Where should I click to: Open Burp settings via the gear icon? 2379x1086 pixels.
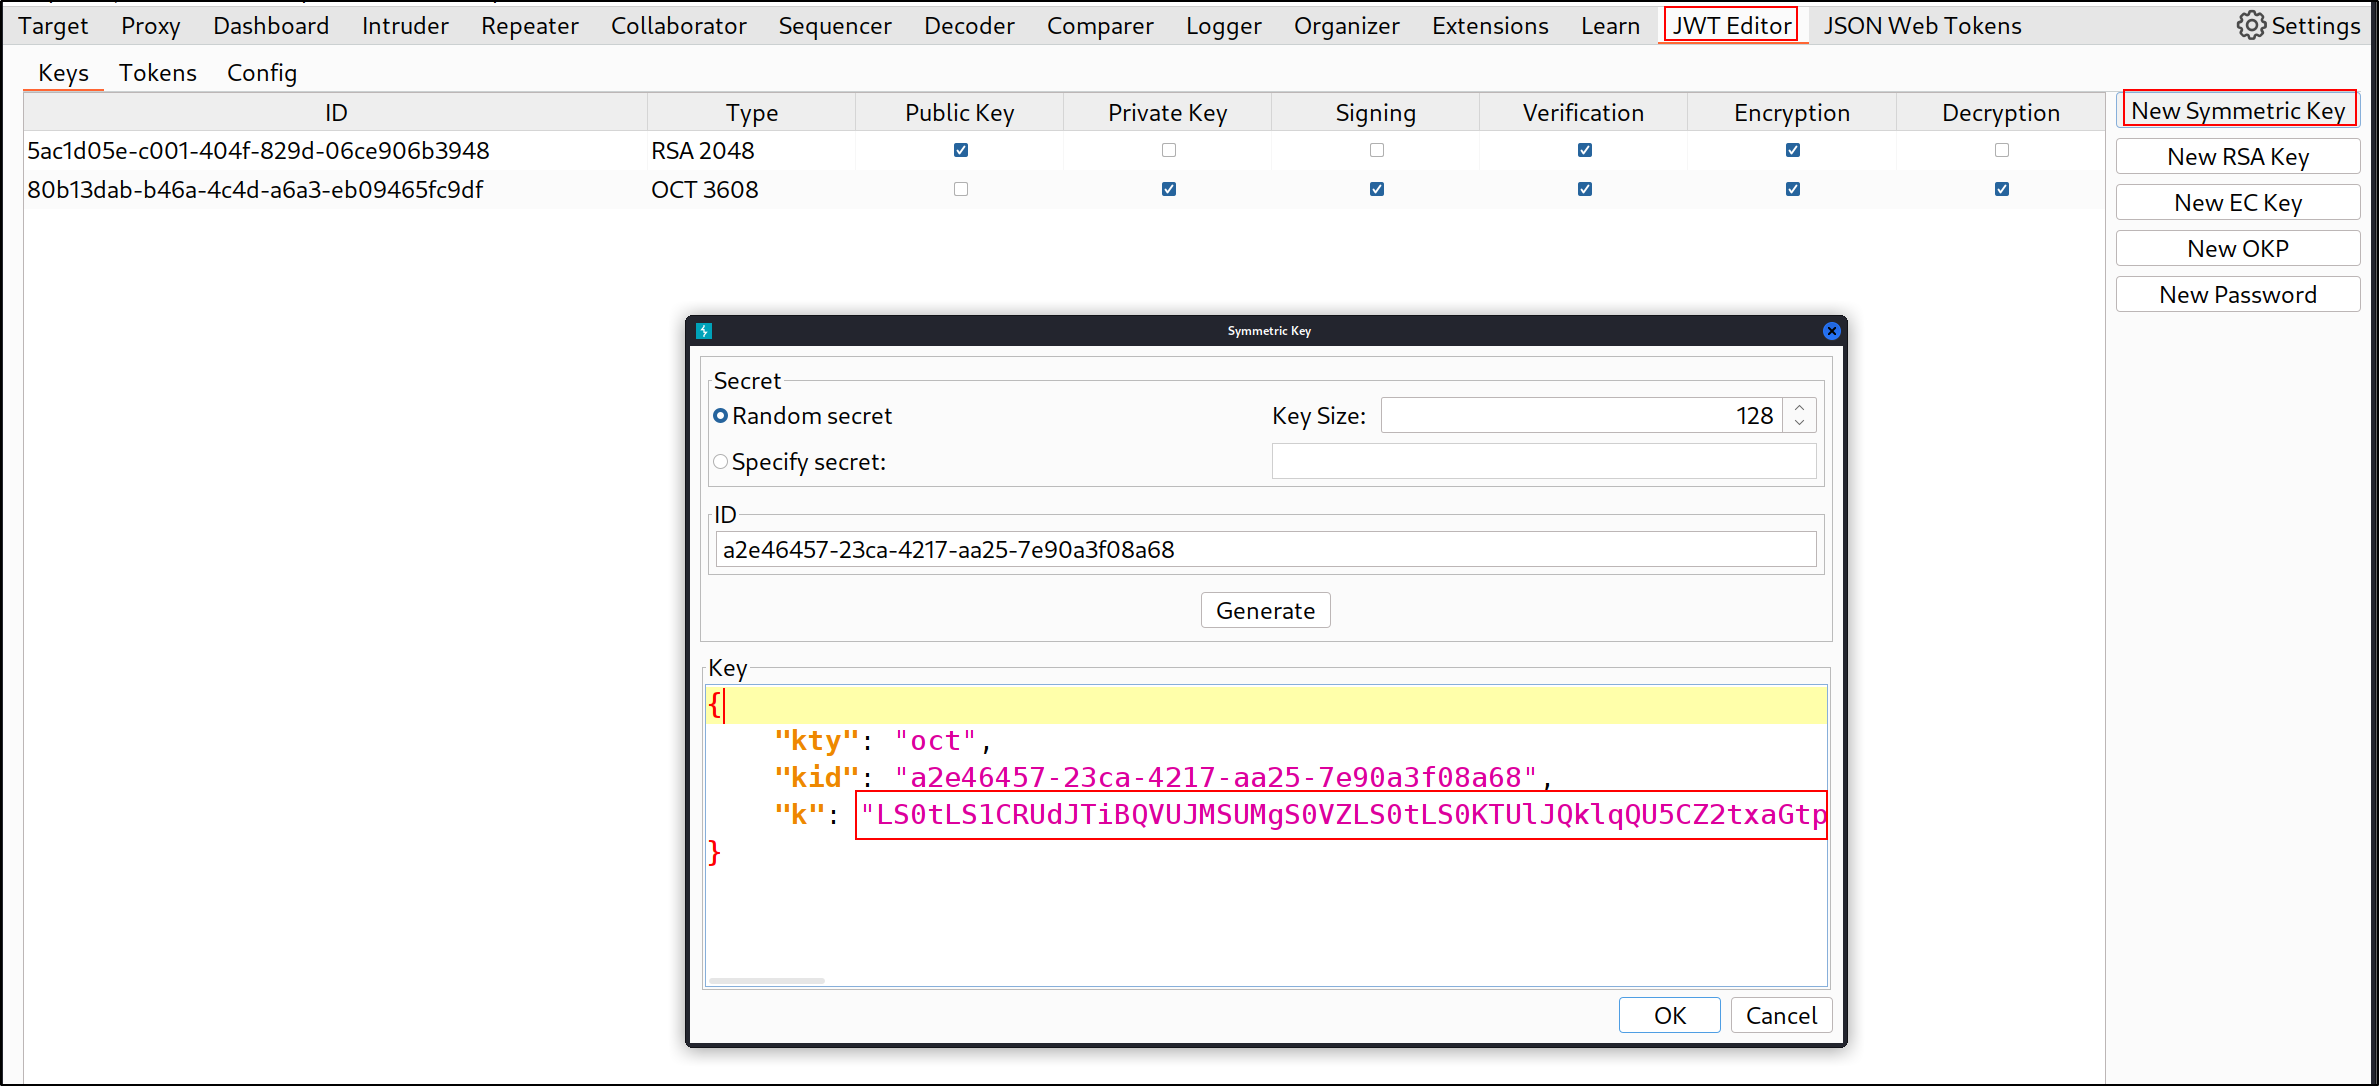tap(2250, 25)
